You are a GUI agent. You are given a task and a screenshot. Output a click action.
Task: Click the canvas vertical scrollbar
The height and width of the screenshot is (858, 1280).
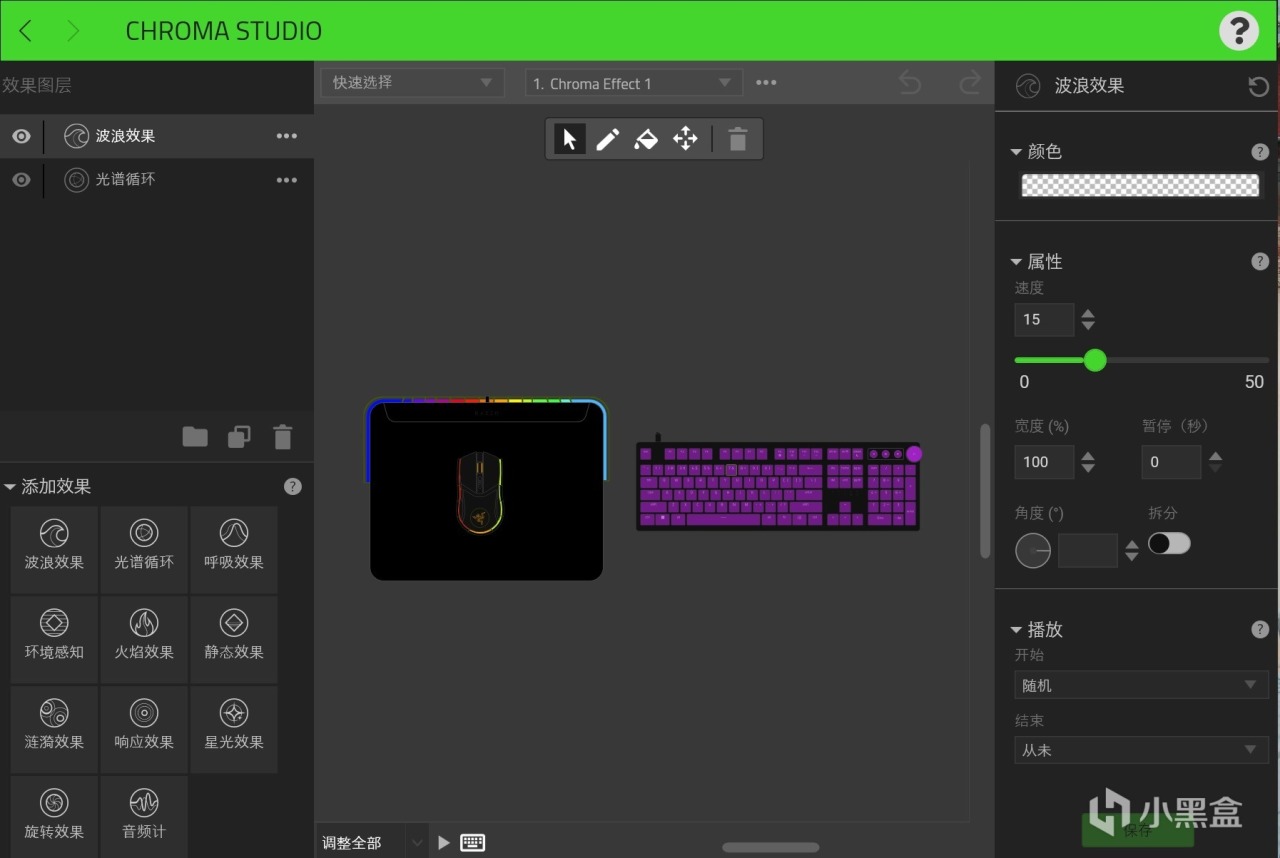985,489
